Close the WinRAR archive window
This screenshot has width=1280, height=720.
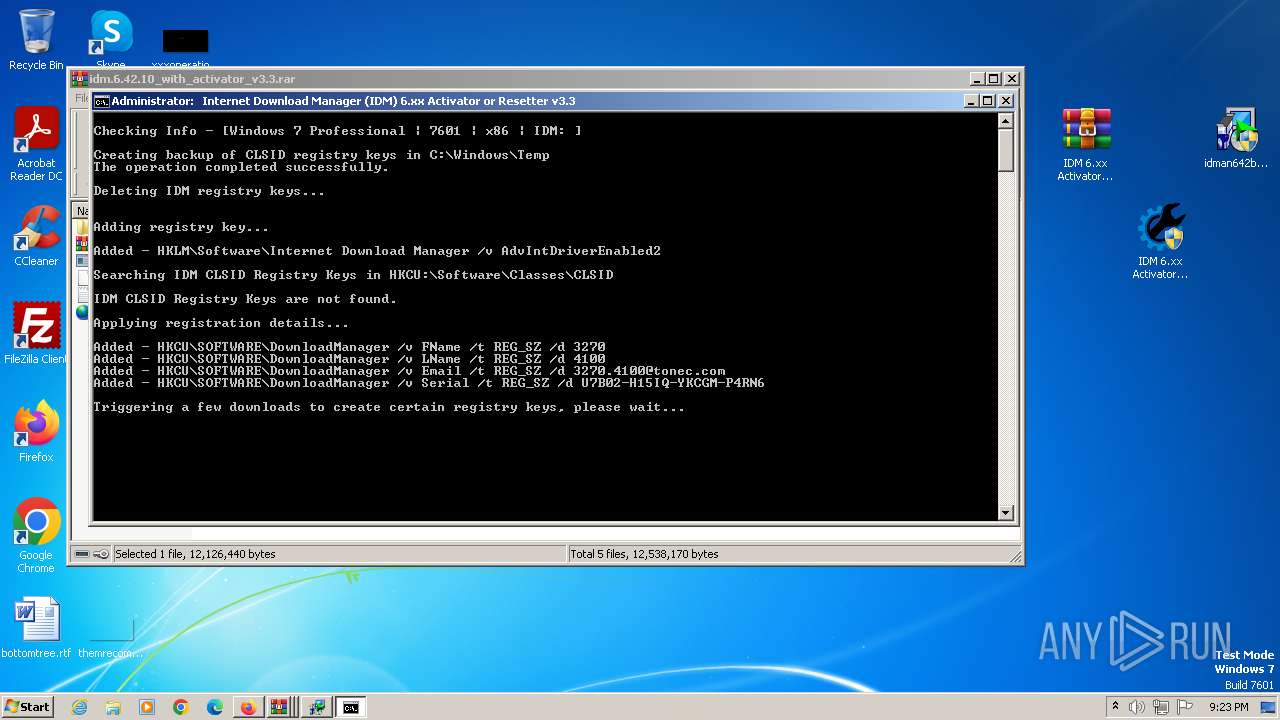(1012, 79)
